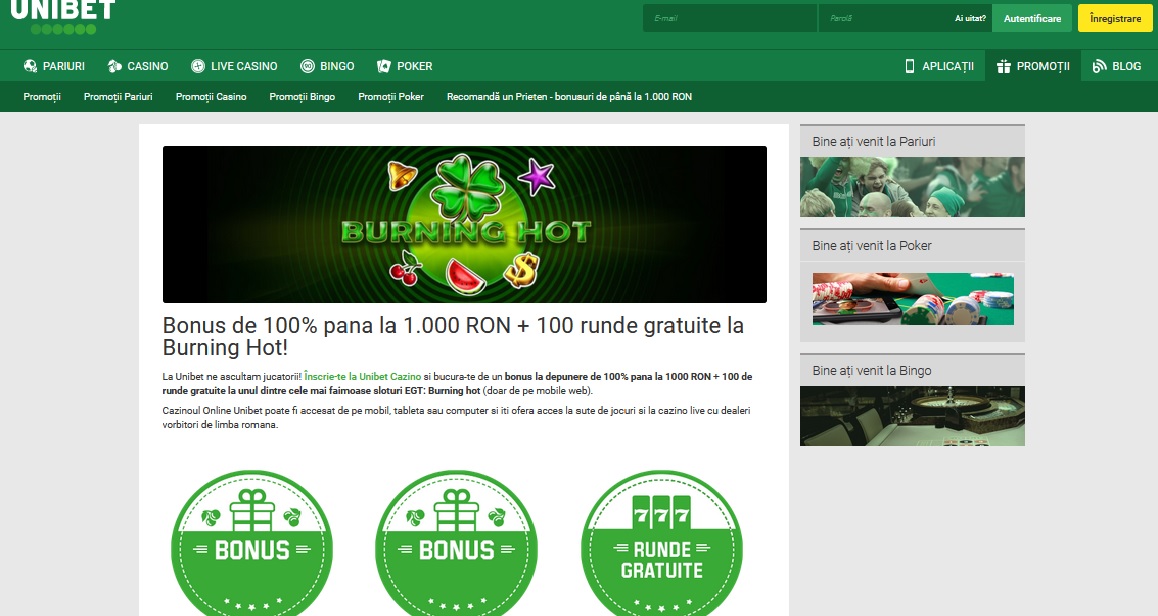Click the Ai uitat? link
The height and width of the screenshot is (616, 1158).
point(970,18)
